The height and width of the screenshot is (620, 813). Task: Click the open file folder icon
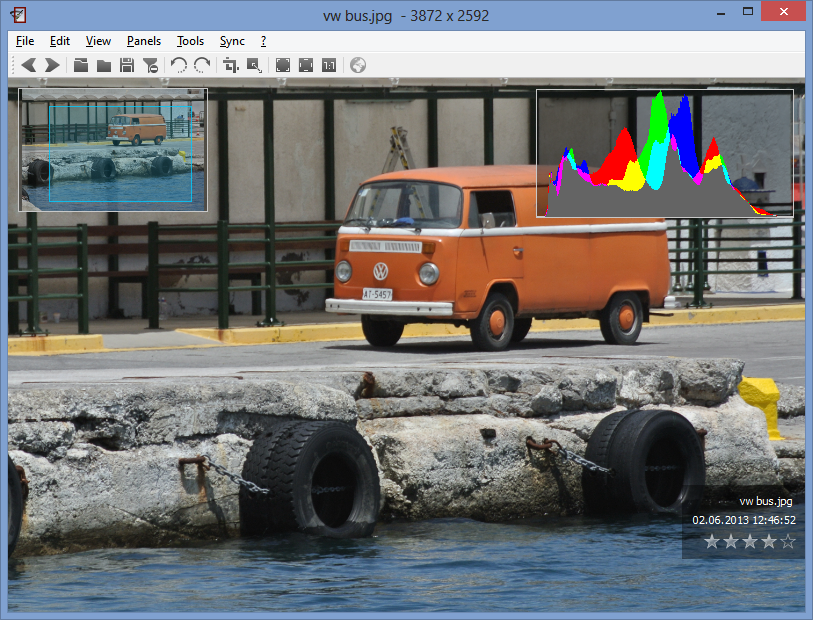click(81, 66)
